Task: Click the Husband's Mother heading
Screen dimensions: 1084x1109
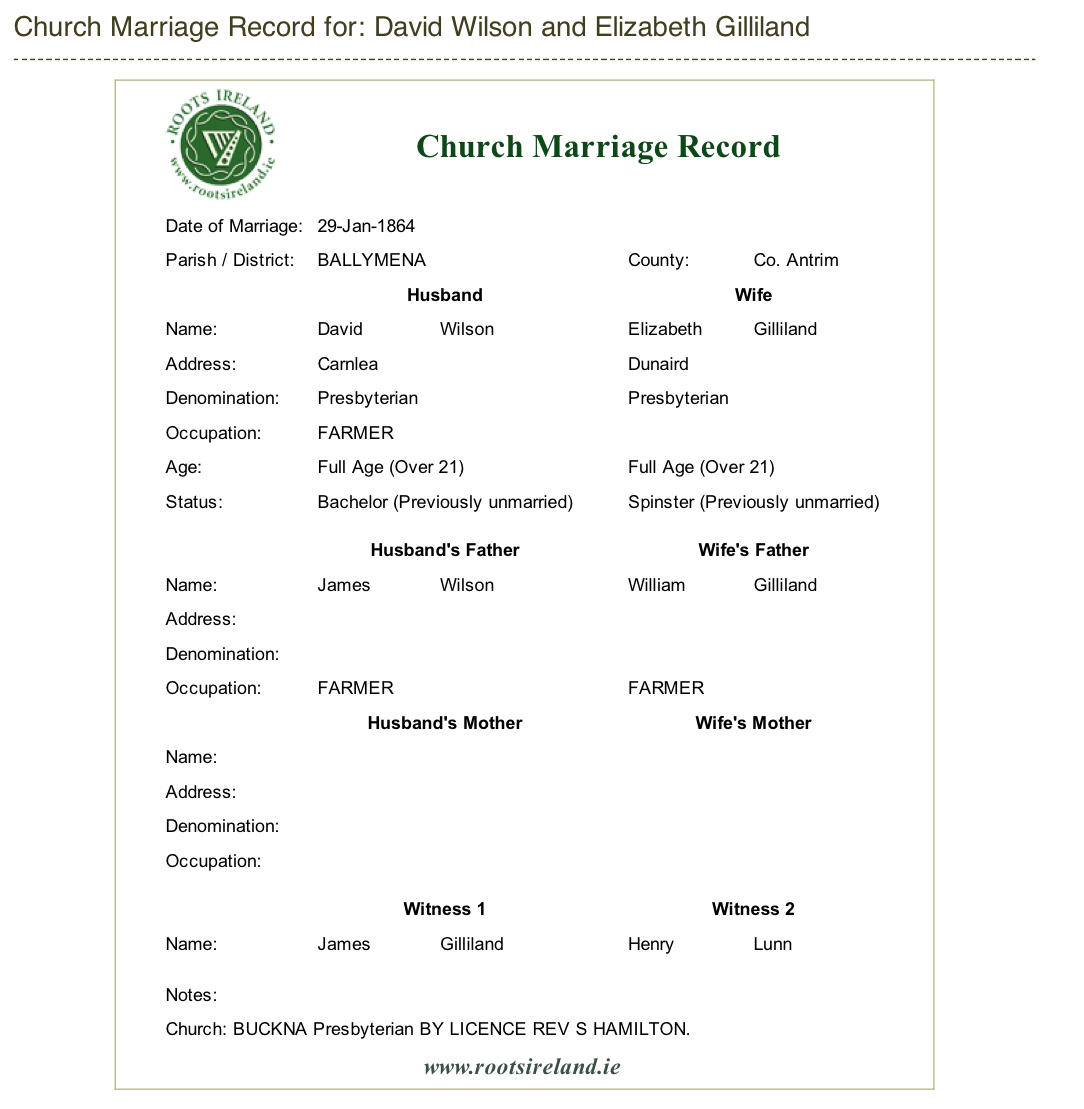Action: click(x=445, y=723)
